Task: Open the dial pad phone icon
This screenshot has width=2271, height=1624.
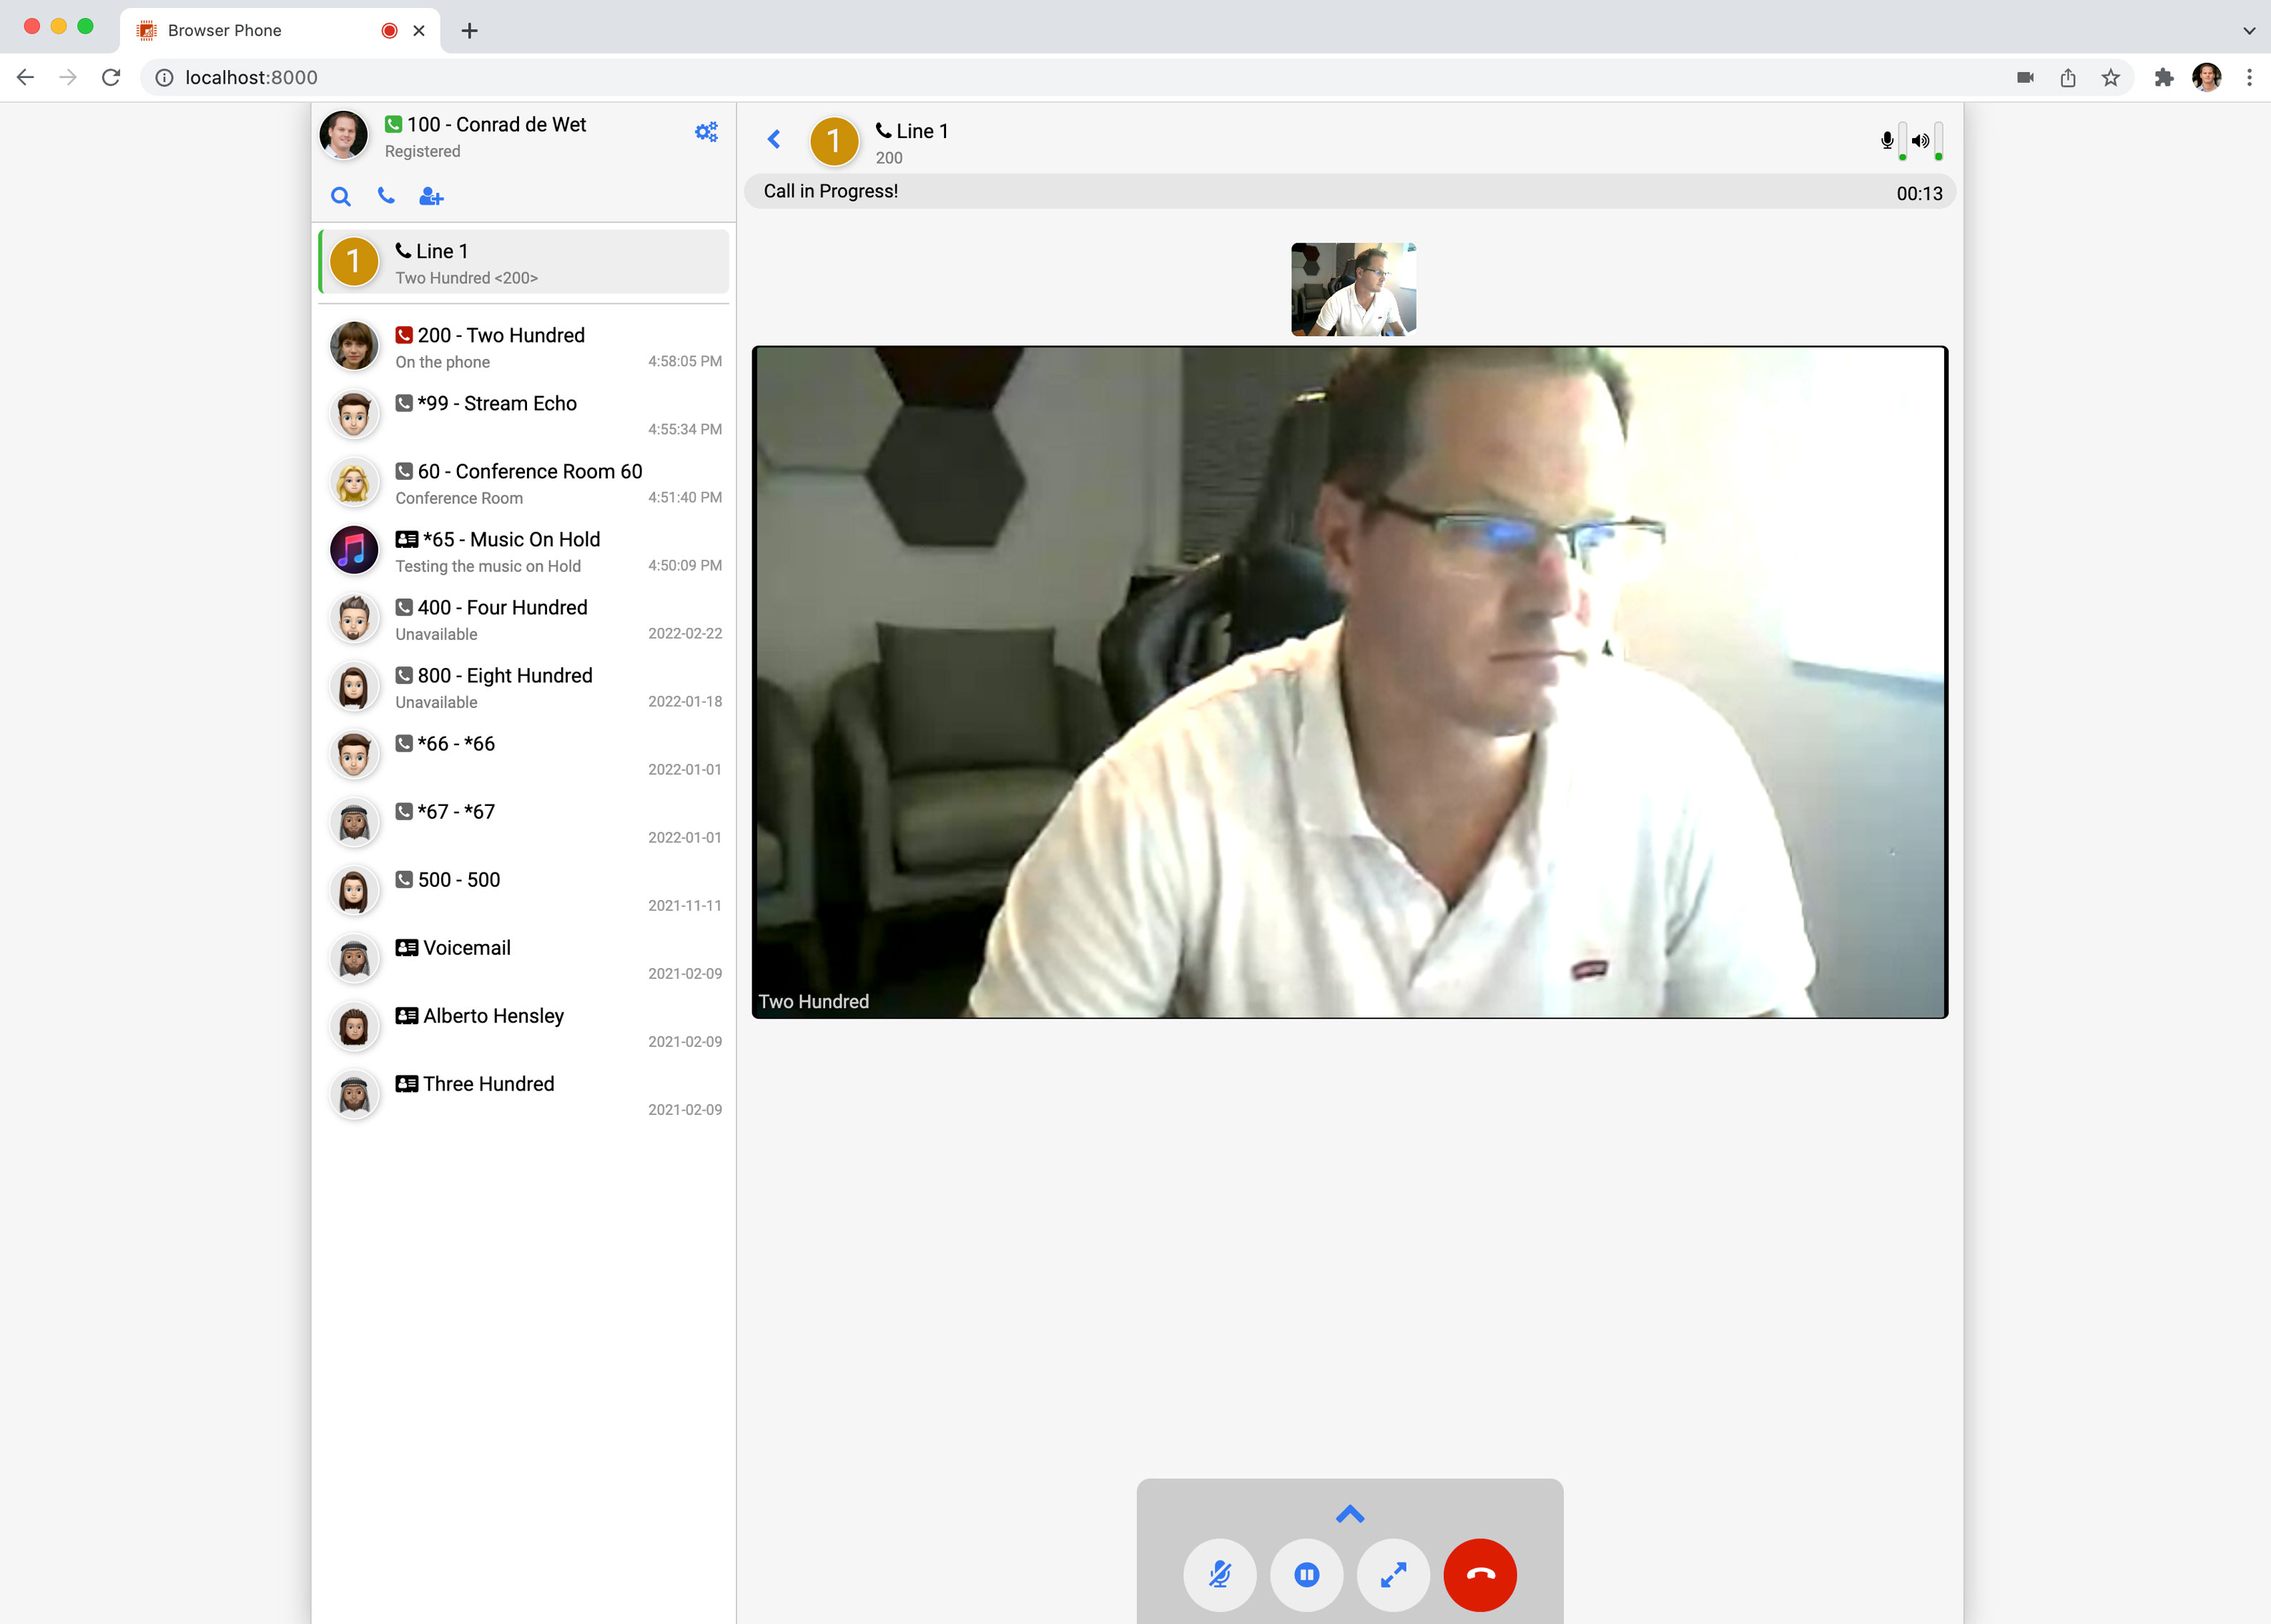Action: tap(386, 195)
